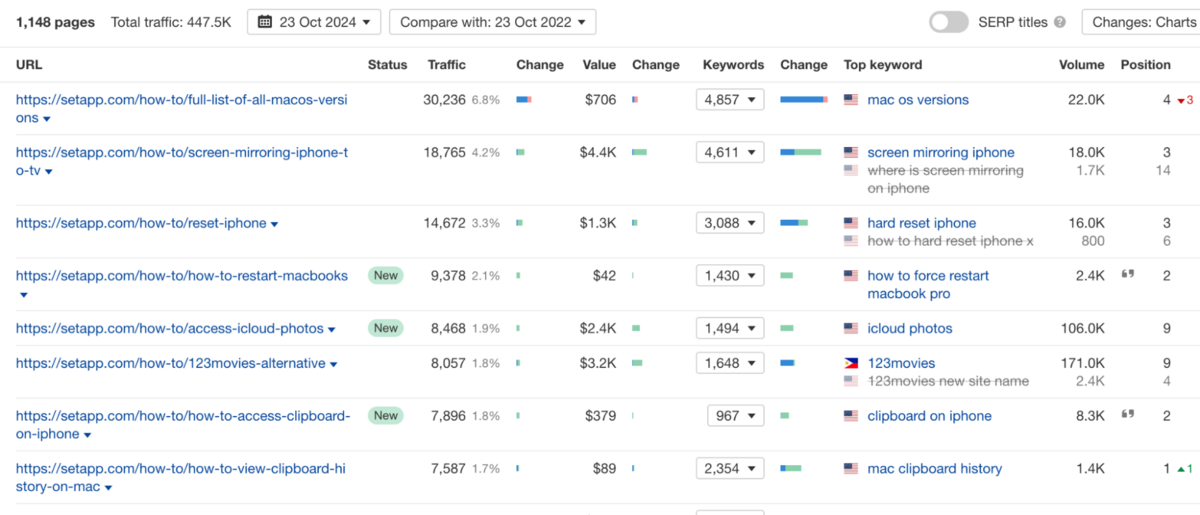Click the US flag beside hard reset iphone

coord(851,223)
